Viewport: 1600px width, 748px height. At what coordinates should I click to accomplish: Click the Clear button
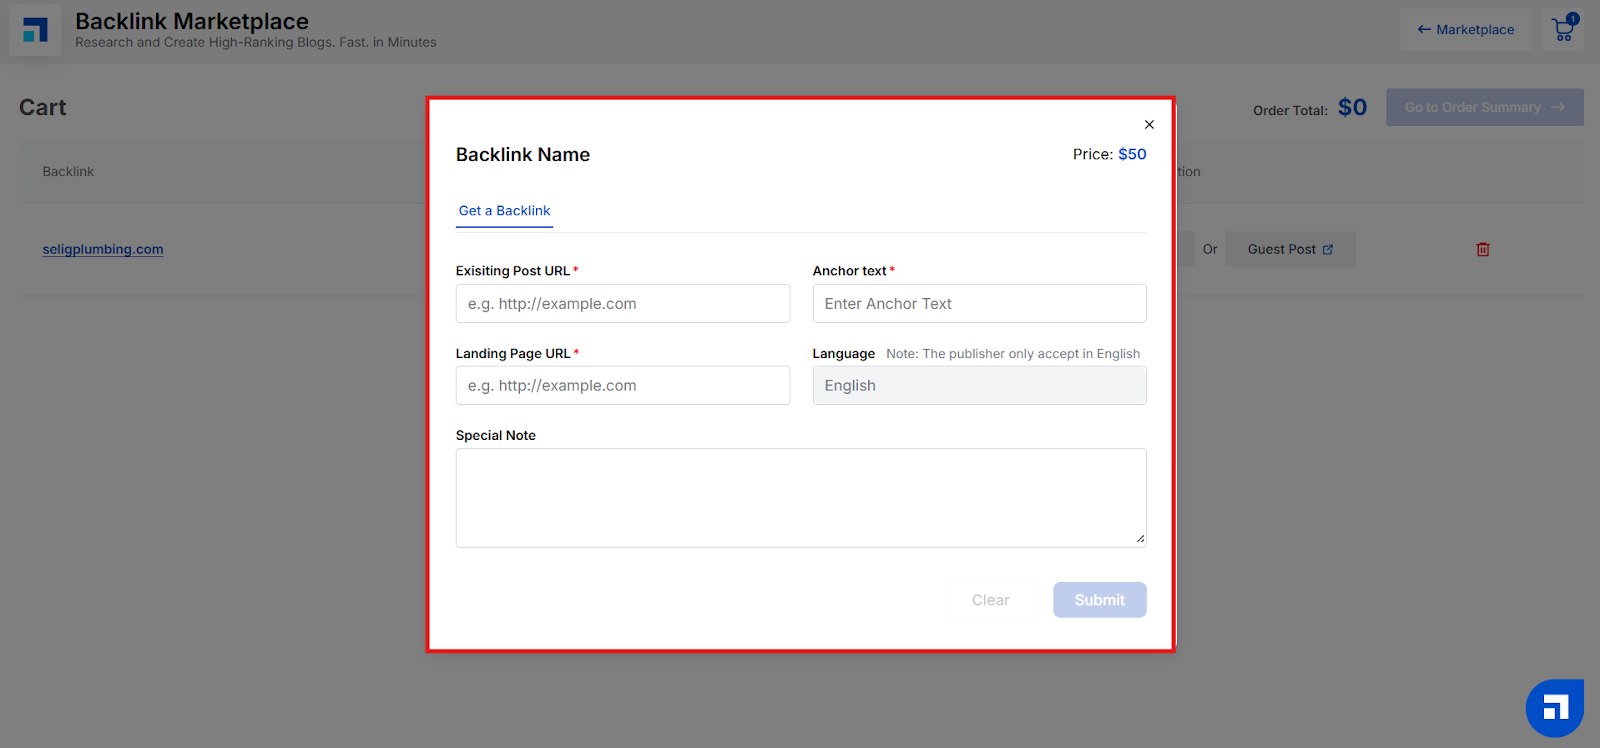[990, 600]
